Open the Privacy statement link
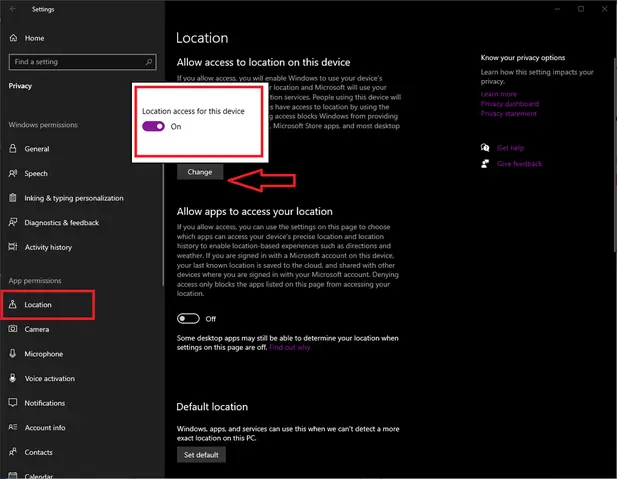617x479 pixels. (508, 113)
